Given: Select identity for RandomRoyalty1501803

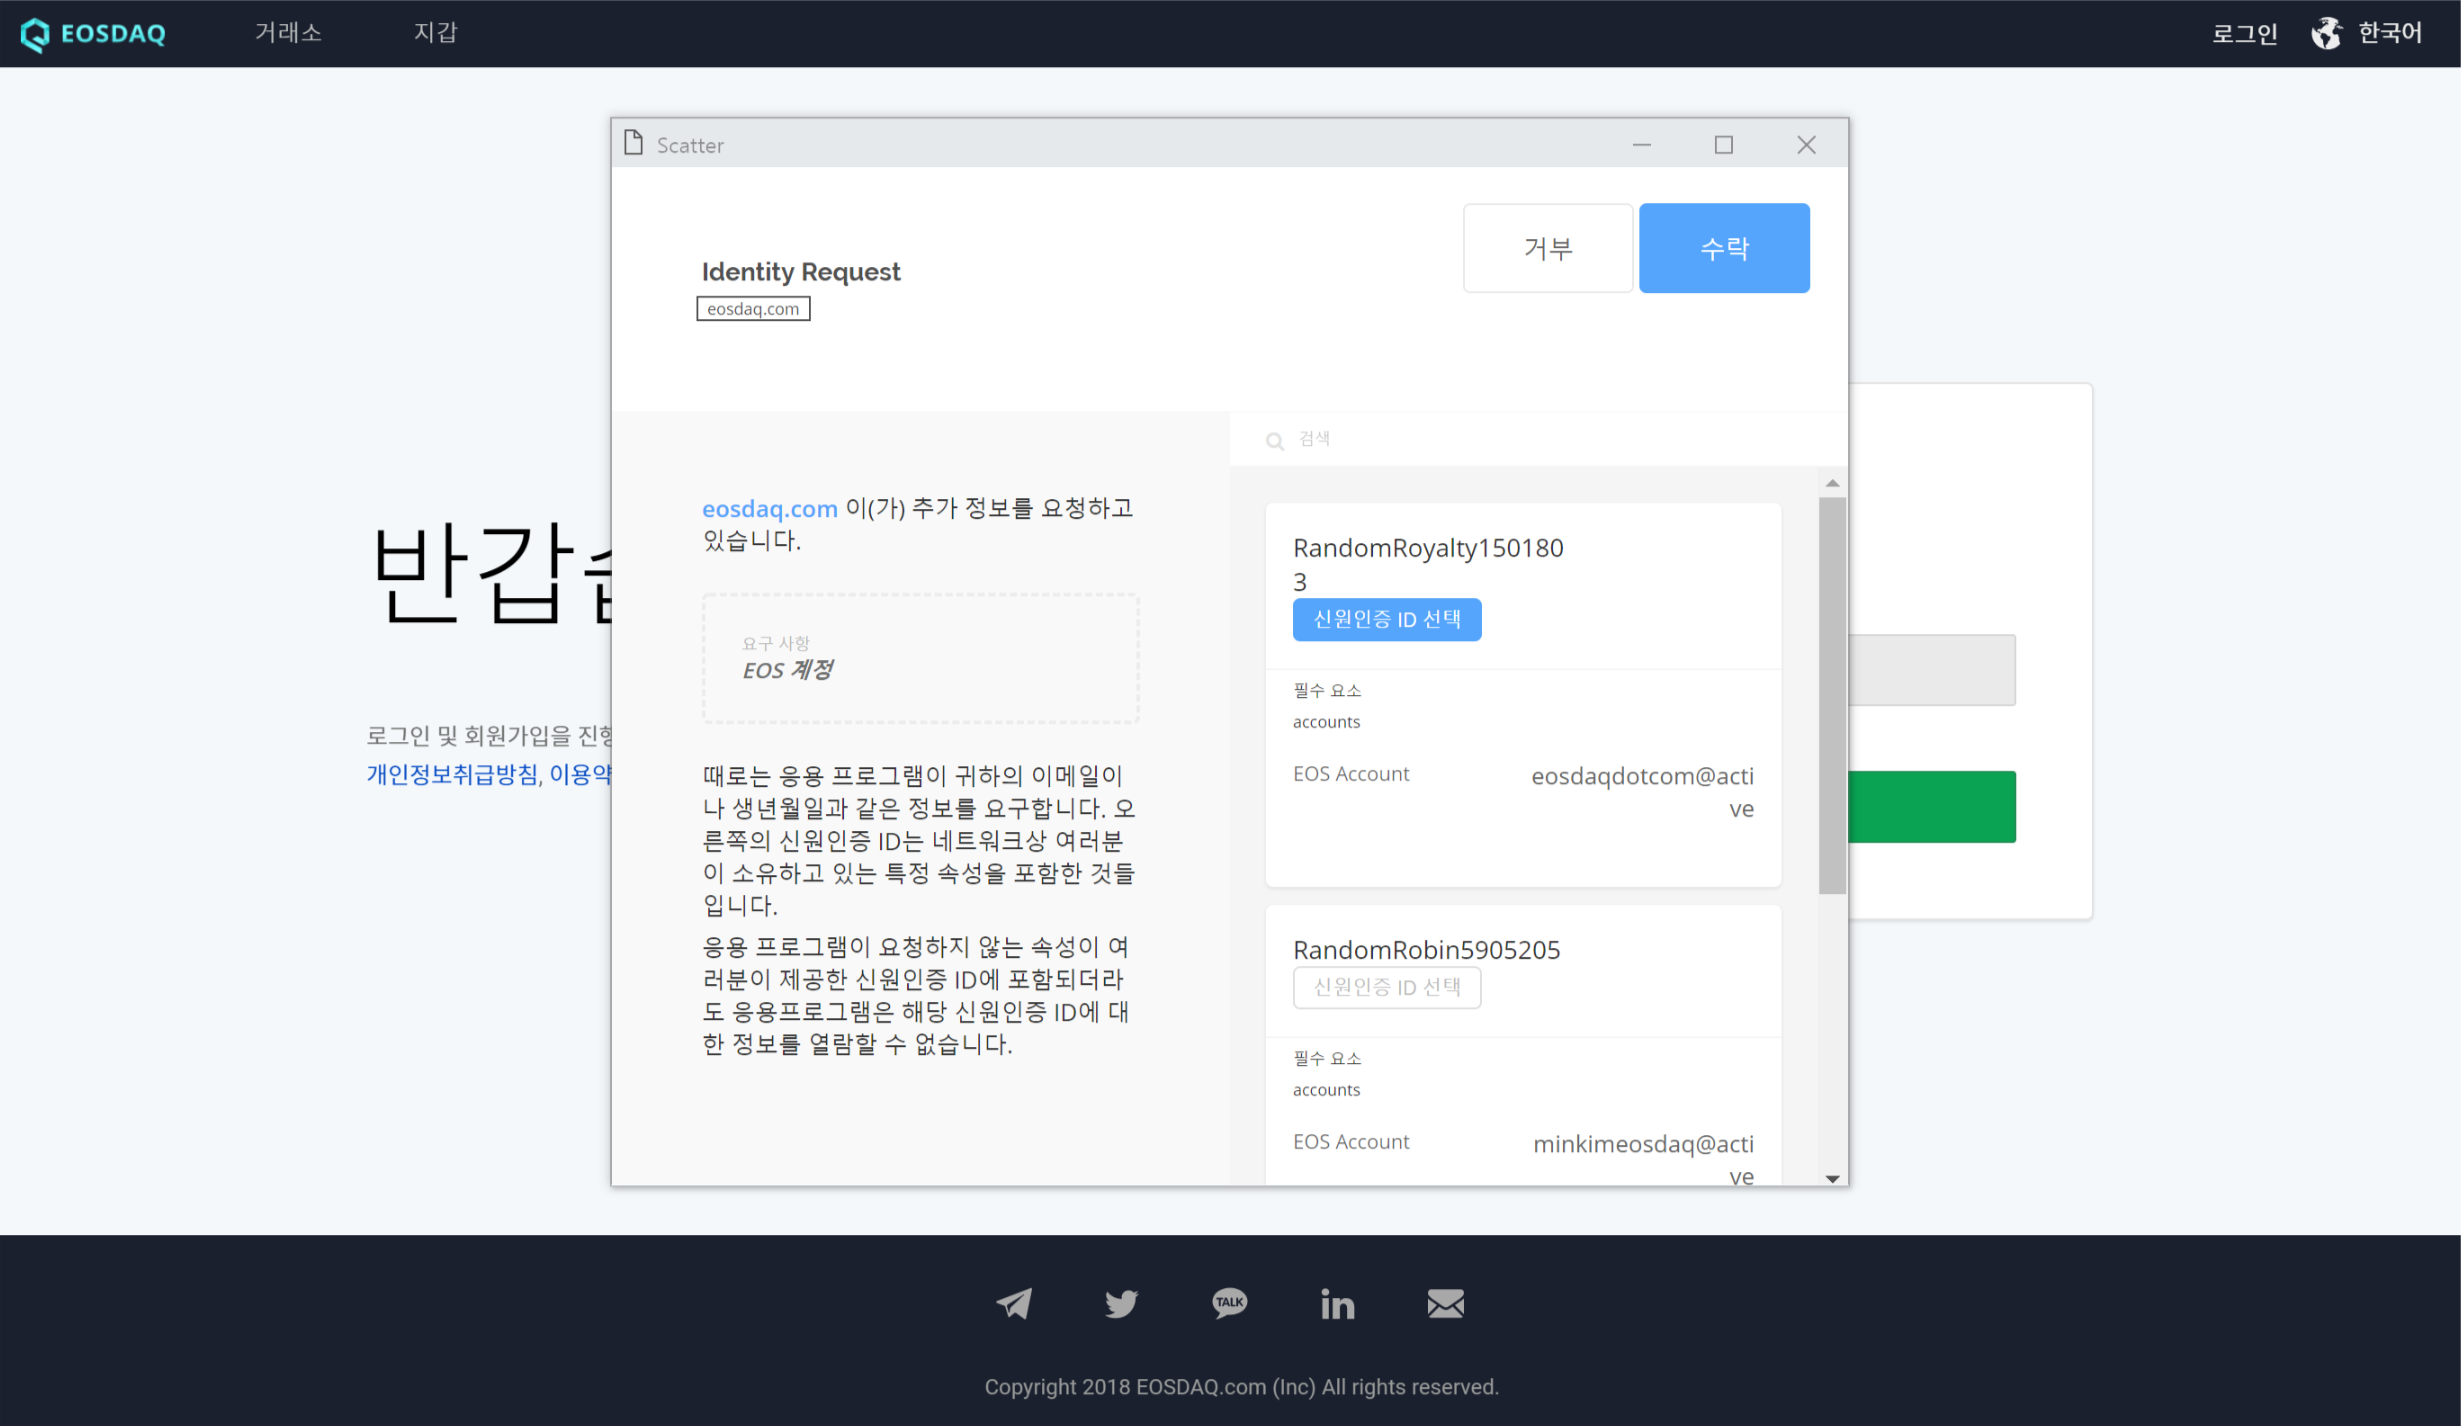Looking at the screenshot, I should 1387,620.
